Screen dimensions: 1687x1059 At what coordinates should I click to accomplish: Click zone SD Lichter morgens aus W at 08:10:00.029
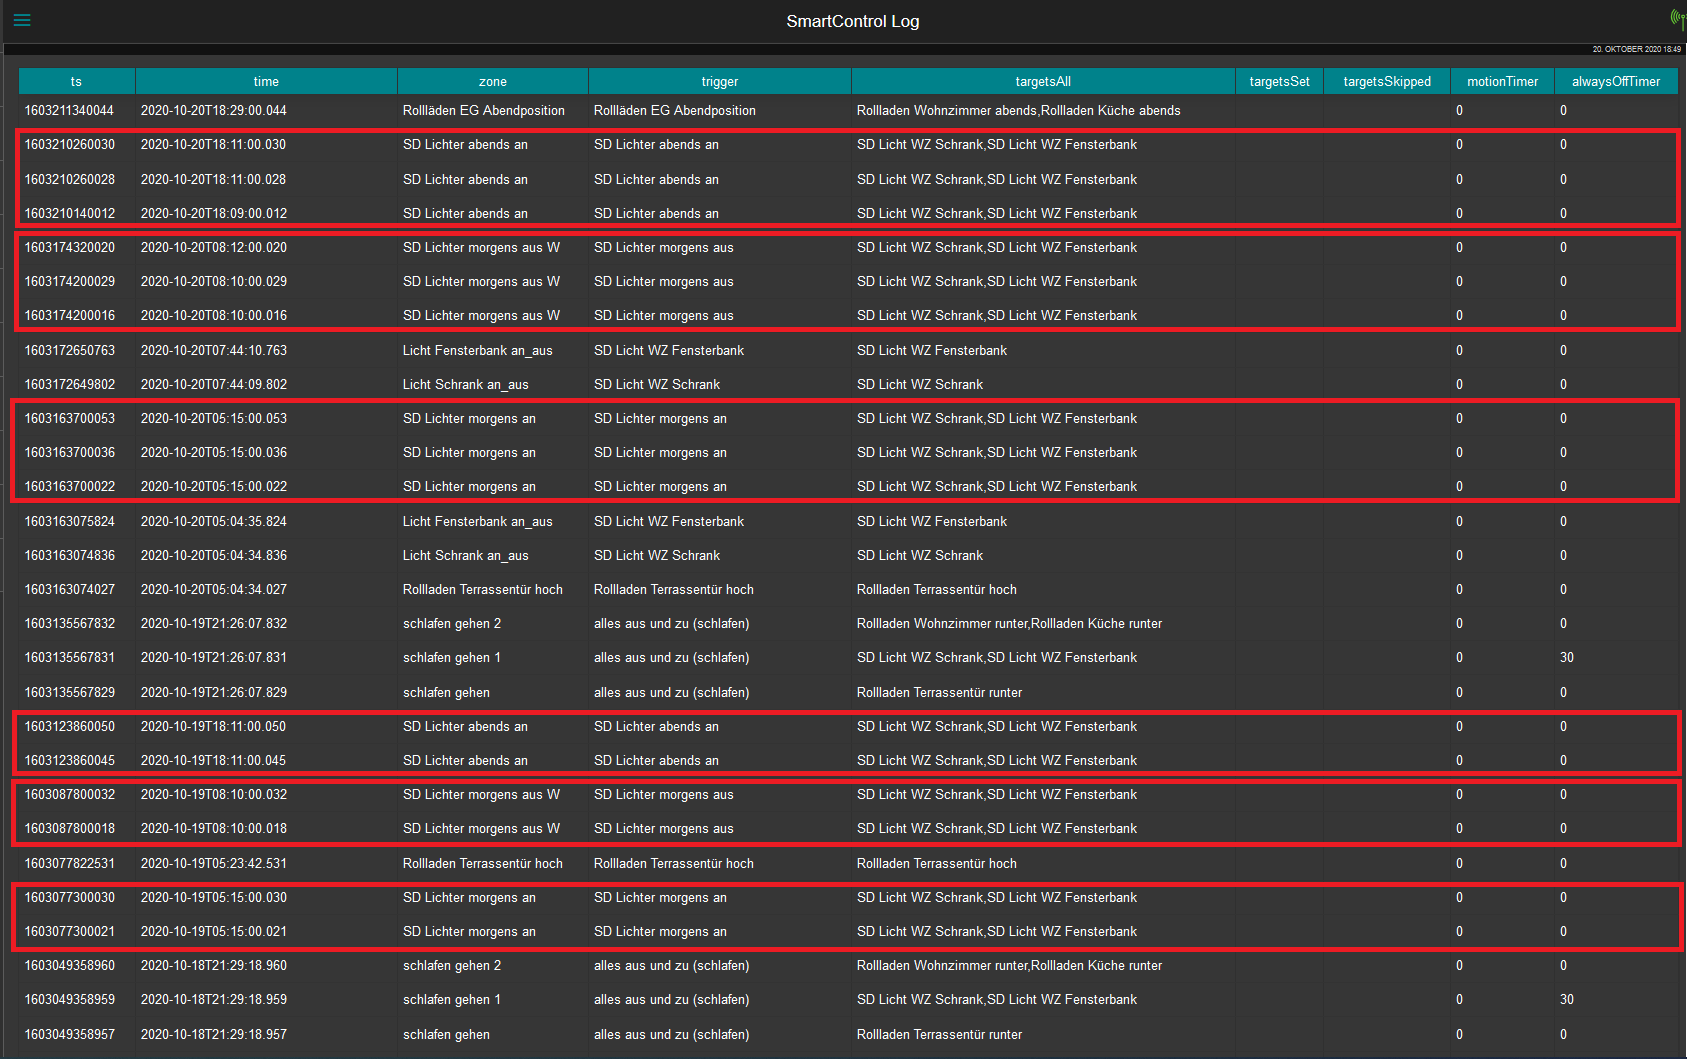pos(481,281)
